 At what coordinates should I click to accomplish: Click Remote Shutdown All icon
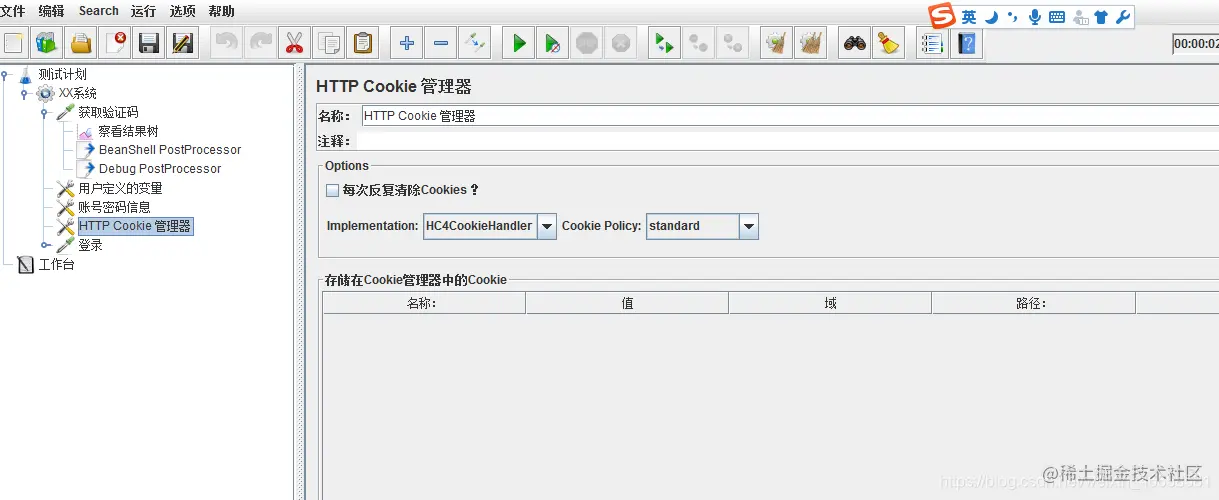pyautogui.click(x=733, y=43)
